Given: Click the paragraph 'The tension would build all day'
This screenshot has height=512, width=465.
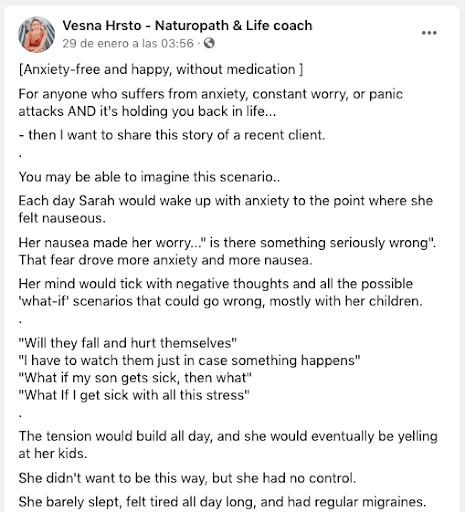Looking at the screenshot, I should (x=228, y=445).
